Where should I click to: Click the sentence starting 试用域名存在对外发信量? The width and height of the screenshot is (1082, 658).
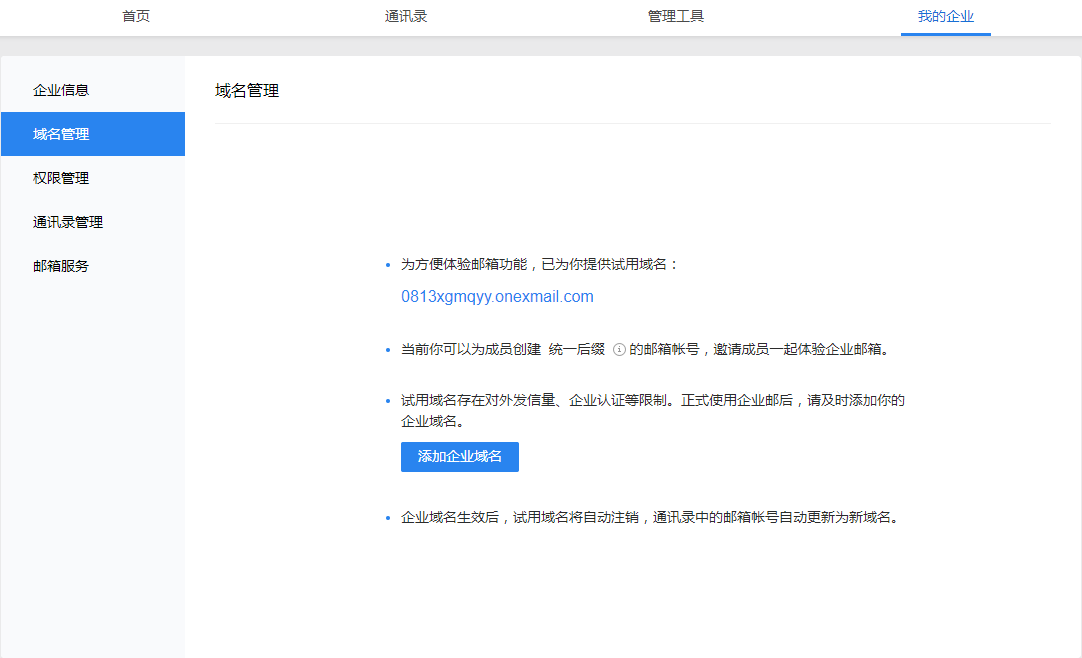[x=652, y=400]
